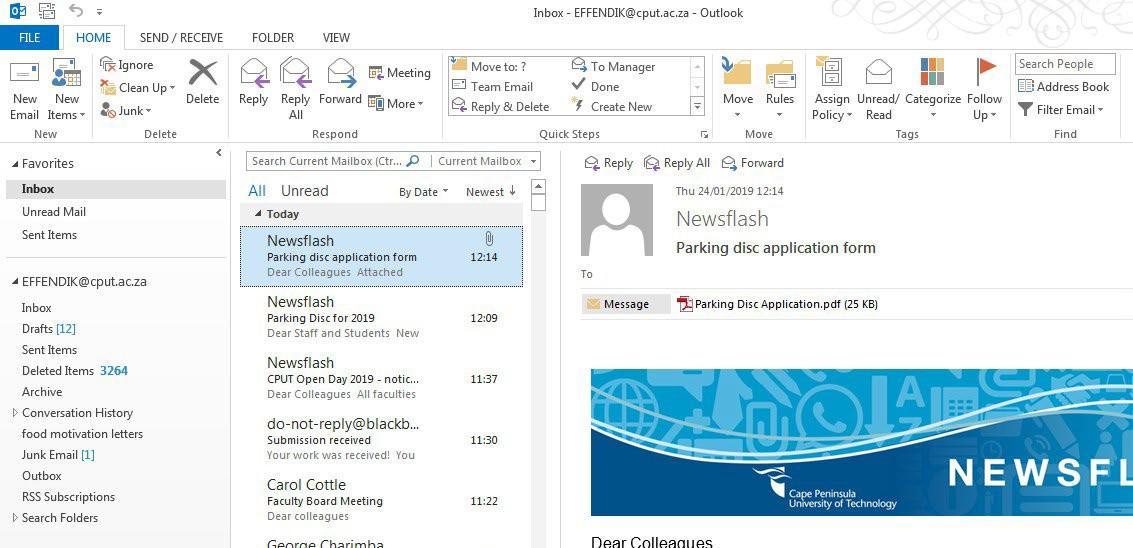Open Parking Disc Application.pdf attachment
1133x548 pixels.
[777, 304]
